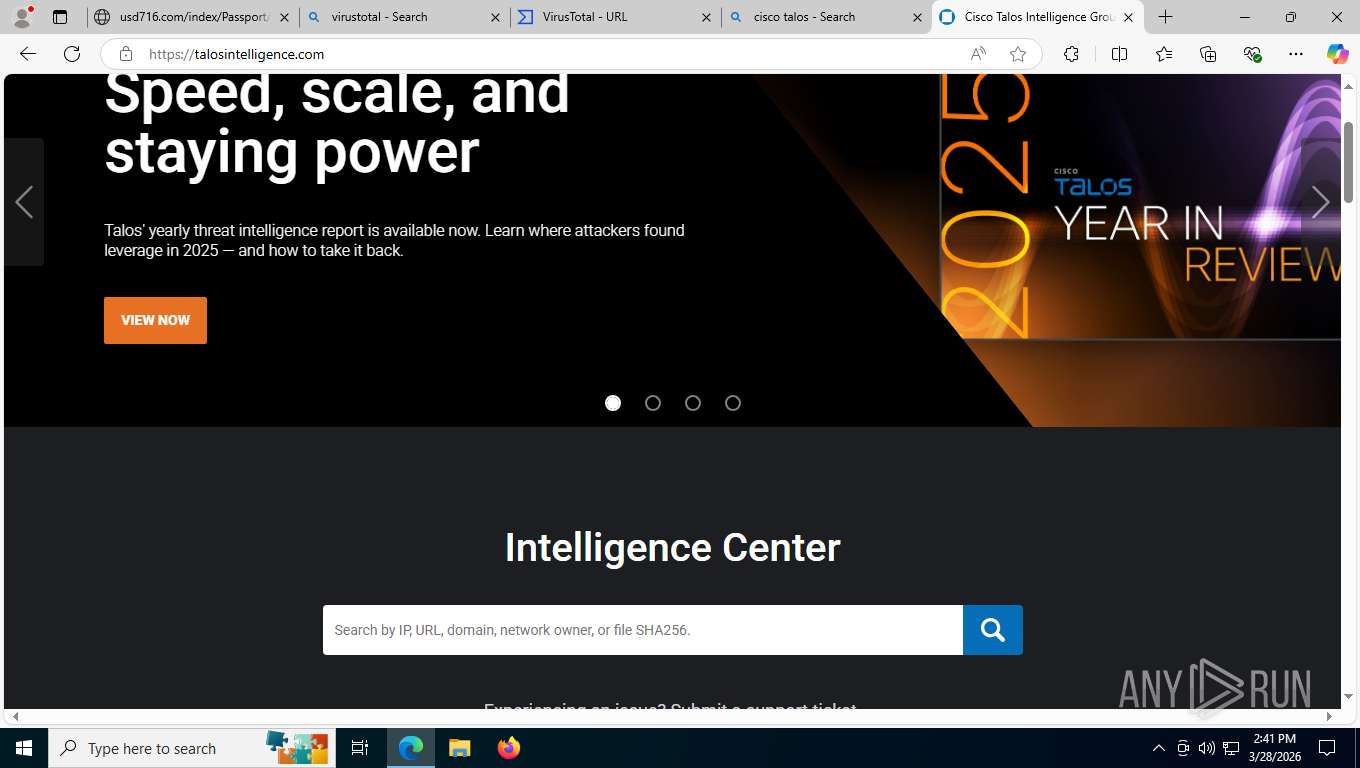Open the volume speaker tray icon
This screenshot has height=768, width=1360.
pos(1207,748)
